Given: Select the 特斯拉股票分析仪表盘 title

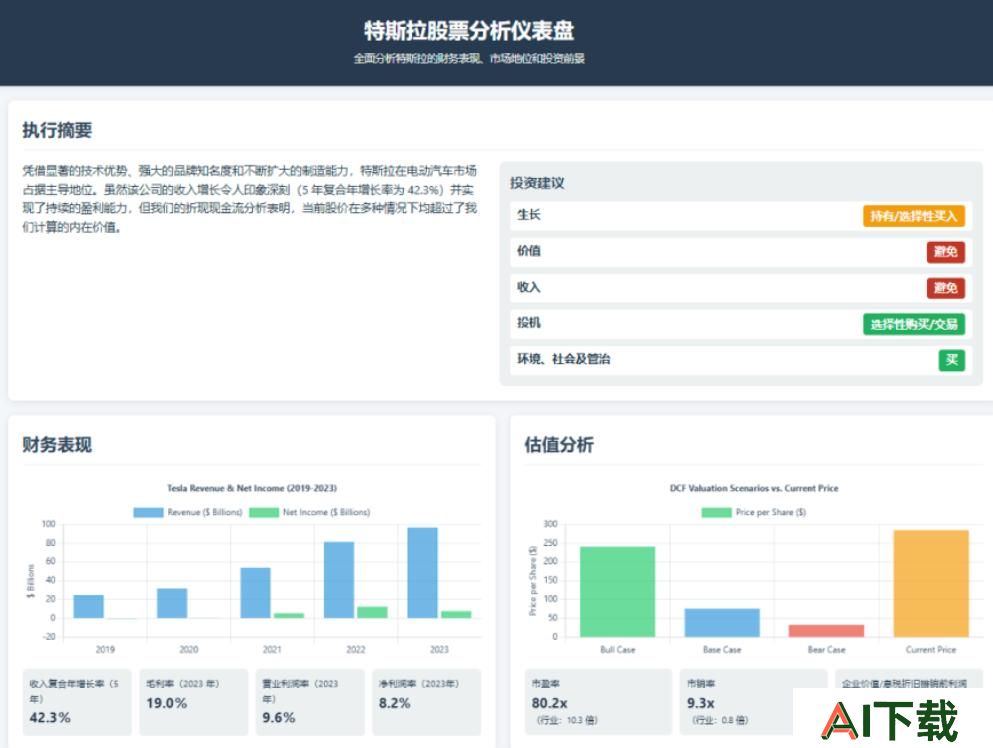Looking at the screenshot, I should [469, 30].
